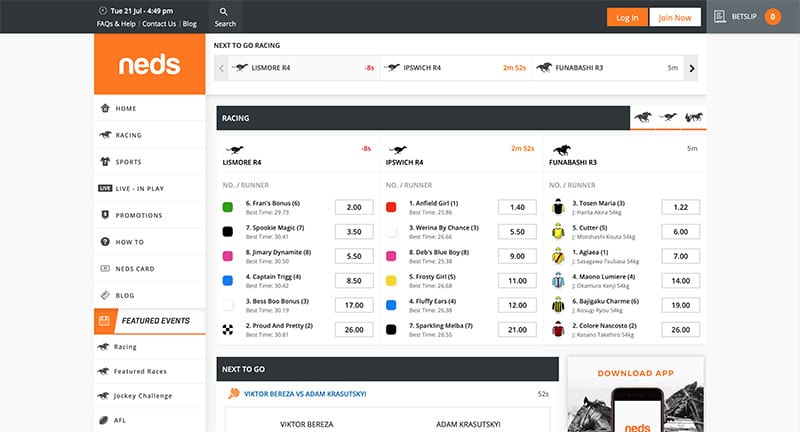
Task: Select Colore Nascosto odds 26.00
Action: click(681, 329)
